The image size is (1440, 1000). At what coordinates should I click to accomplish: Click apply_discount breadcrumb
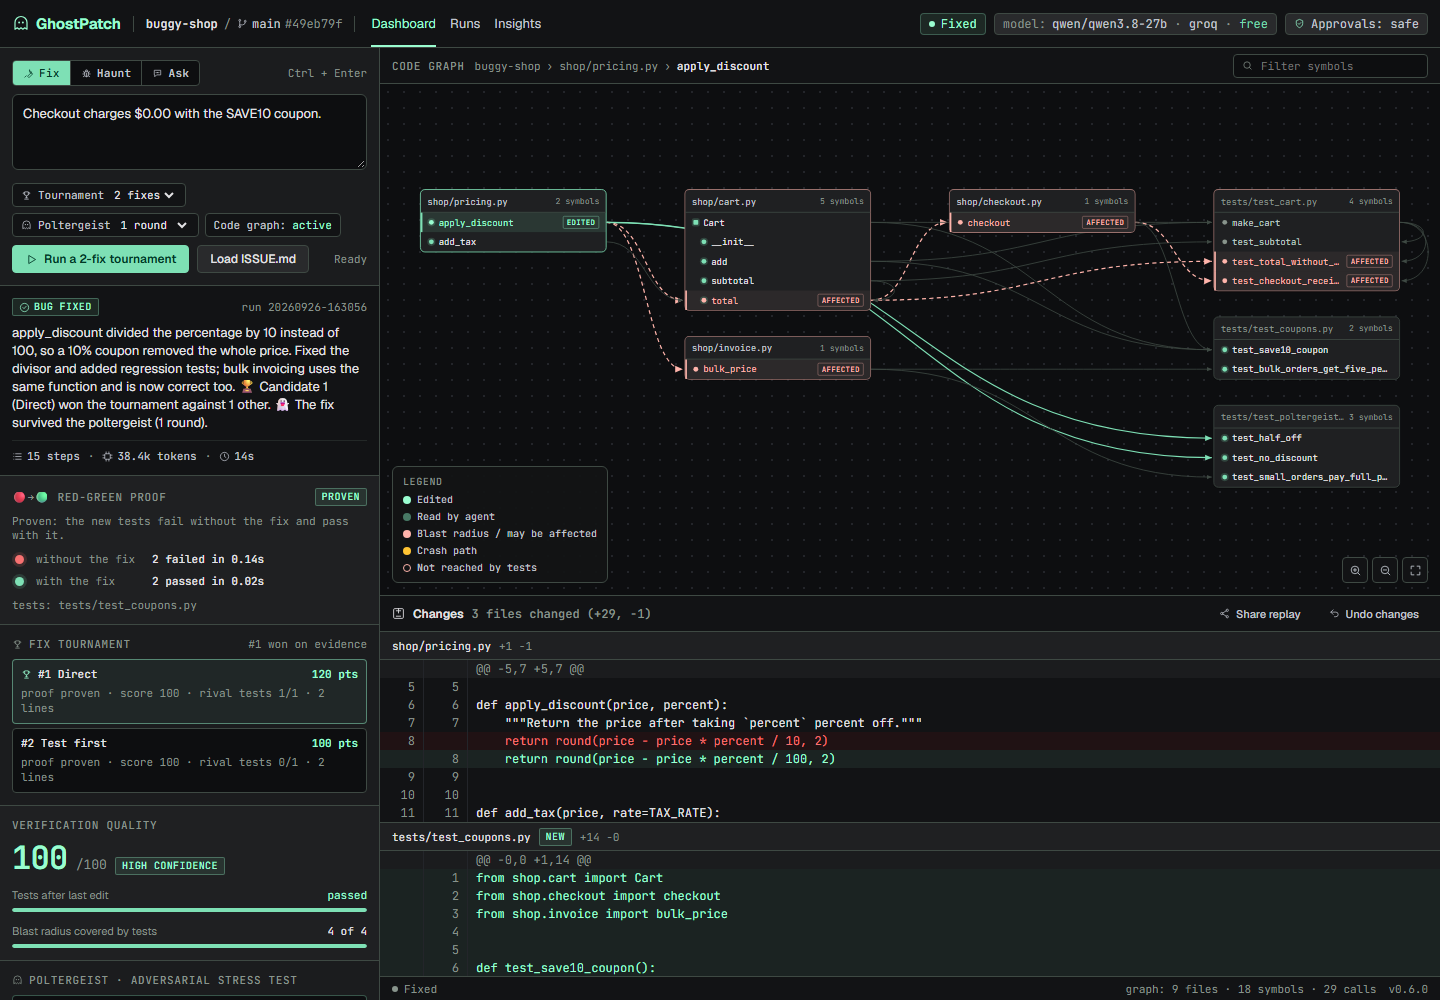click(x=723, y=66)
